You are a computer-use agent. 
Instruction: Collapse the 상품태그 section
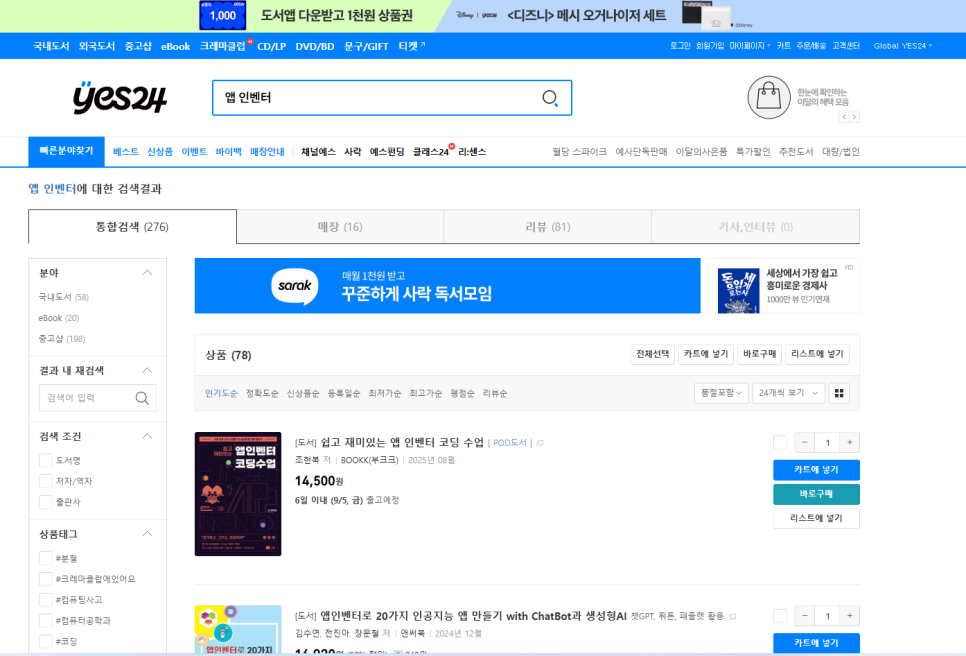pyautogui.click(x=147, y=534)
